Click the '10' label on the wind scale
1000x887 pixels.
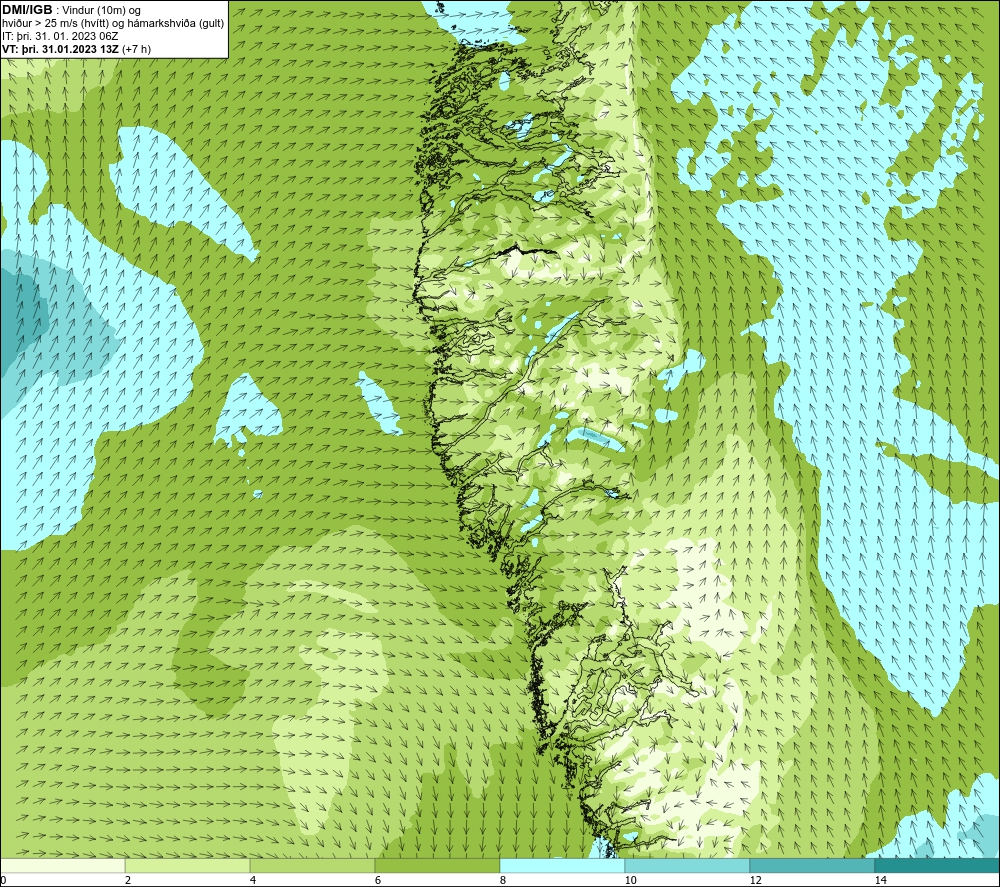(630, 880)
